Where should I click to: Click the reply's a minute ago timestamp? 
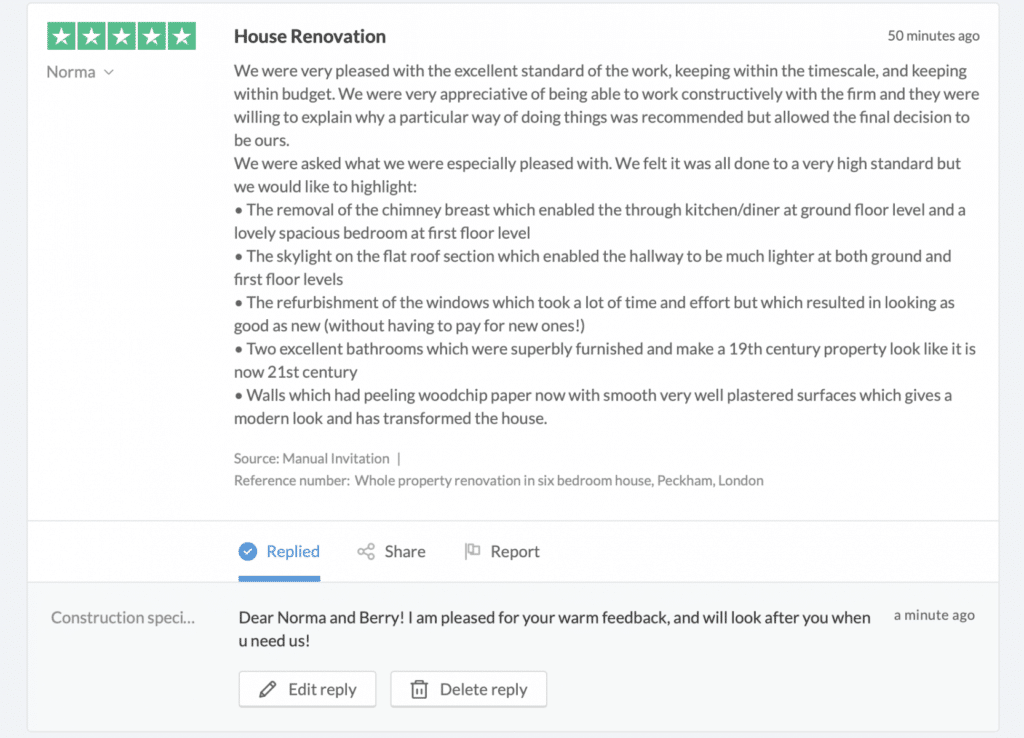(934, 615)
